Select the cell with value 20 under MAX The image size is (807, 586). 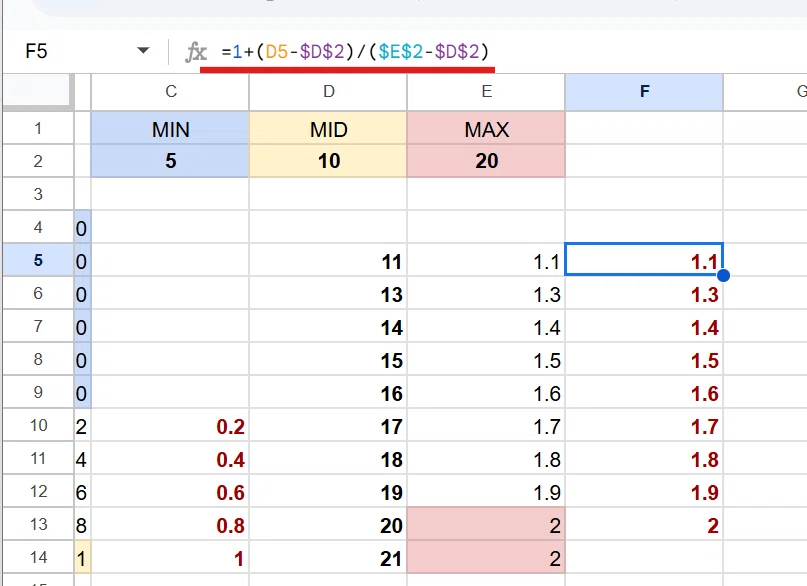point(486,161)
